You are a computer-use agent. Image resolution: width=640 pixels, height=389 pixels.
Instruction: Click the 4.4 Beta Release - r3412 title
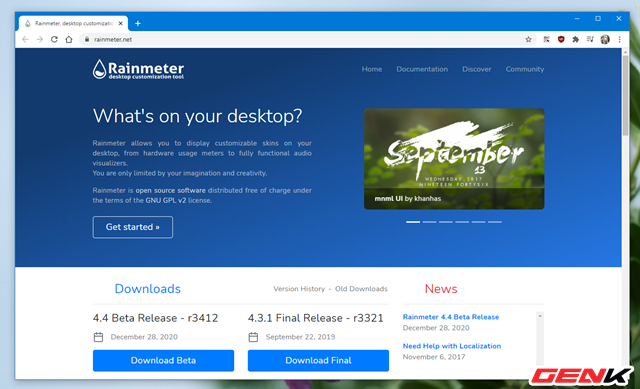[156, 318]
